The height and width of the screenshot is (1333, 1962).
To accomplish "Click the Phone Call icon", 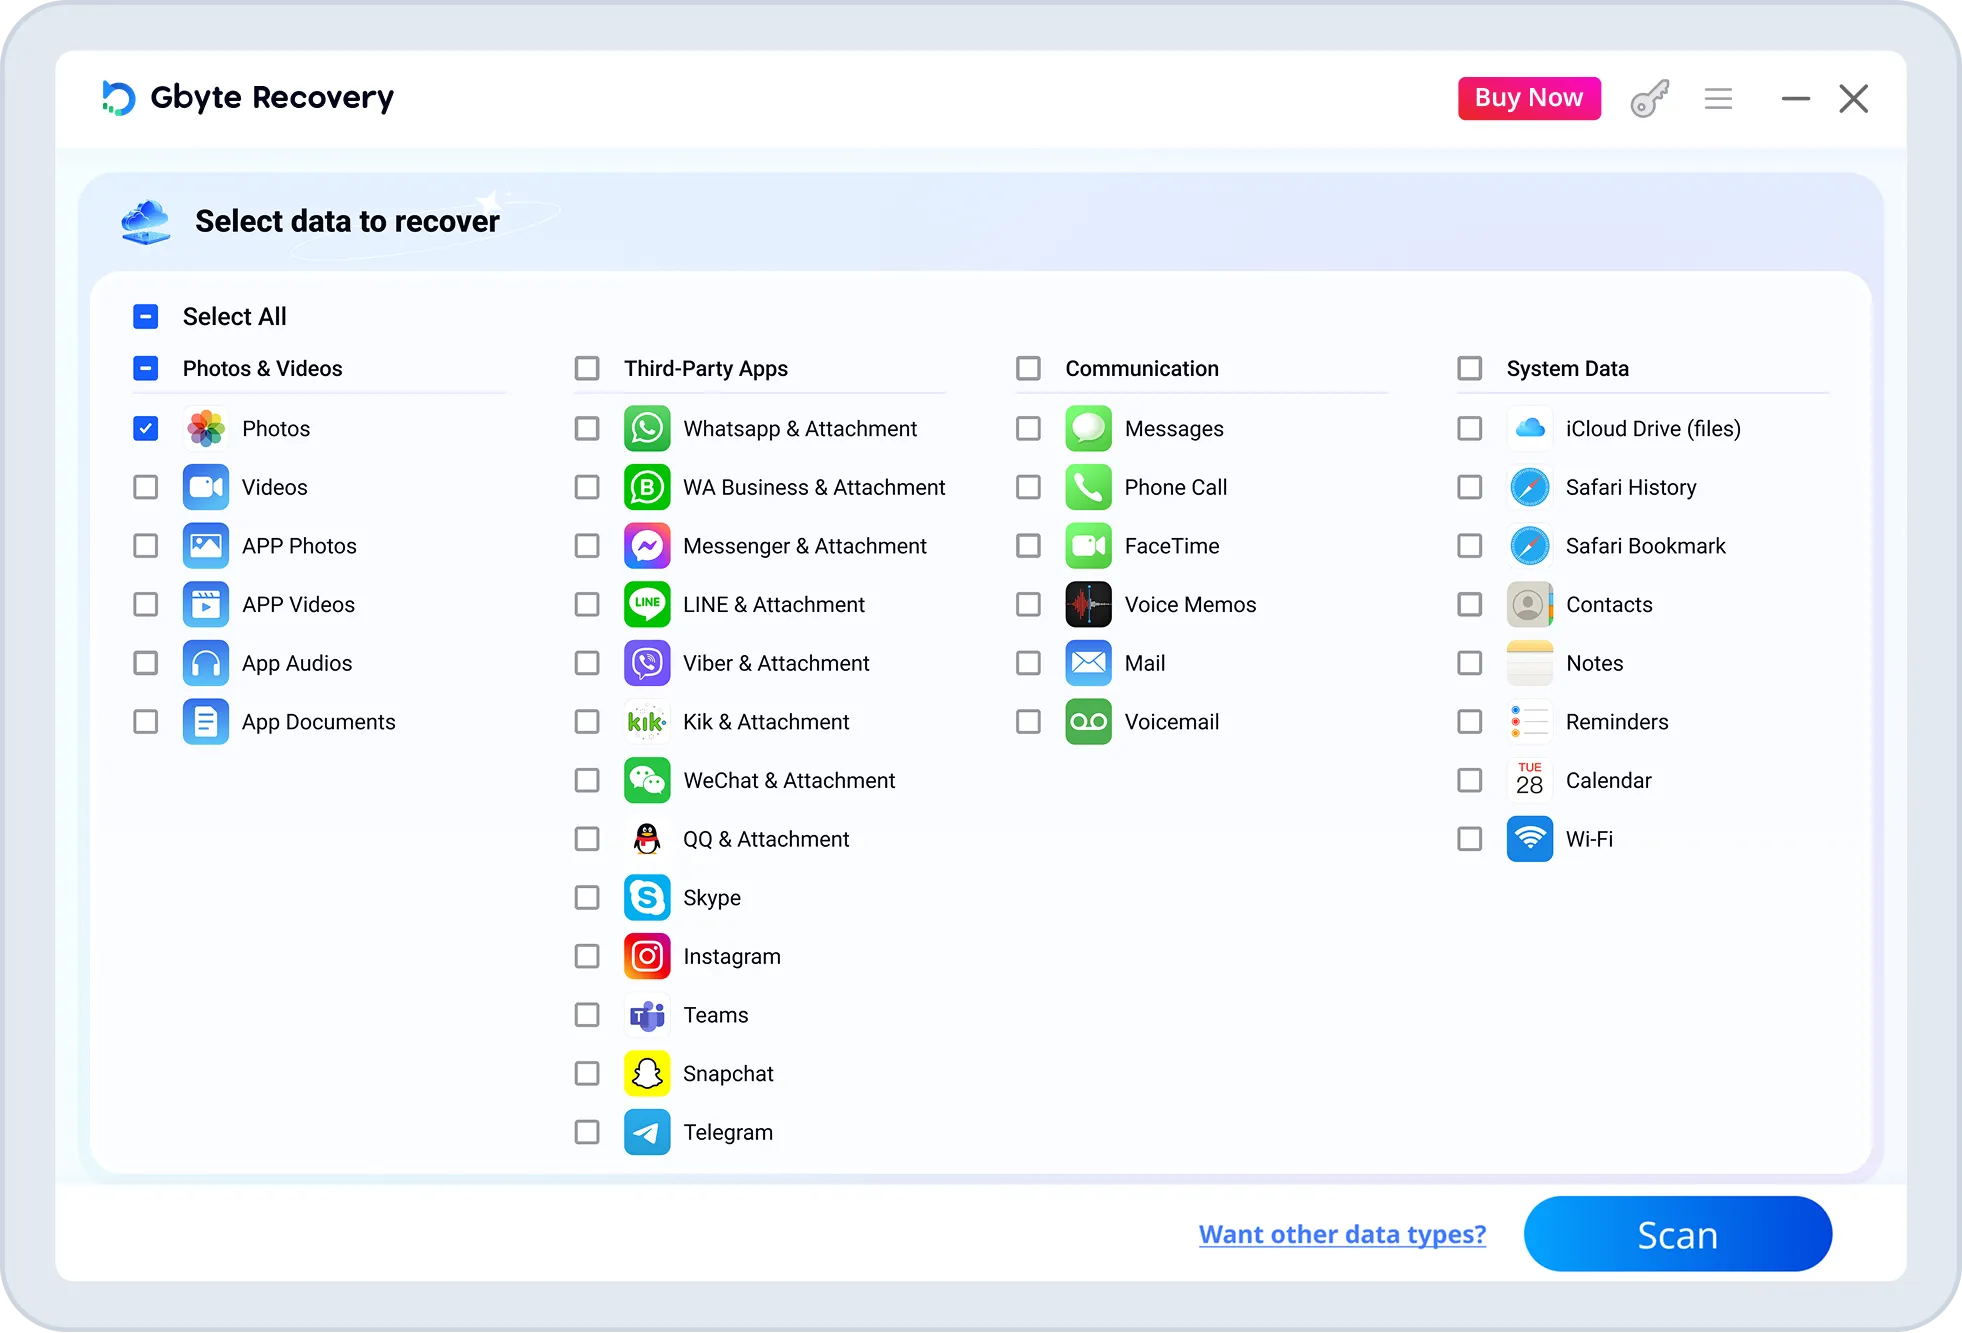I will (x=1088, y=487).
